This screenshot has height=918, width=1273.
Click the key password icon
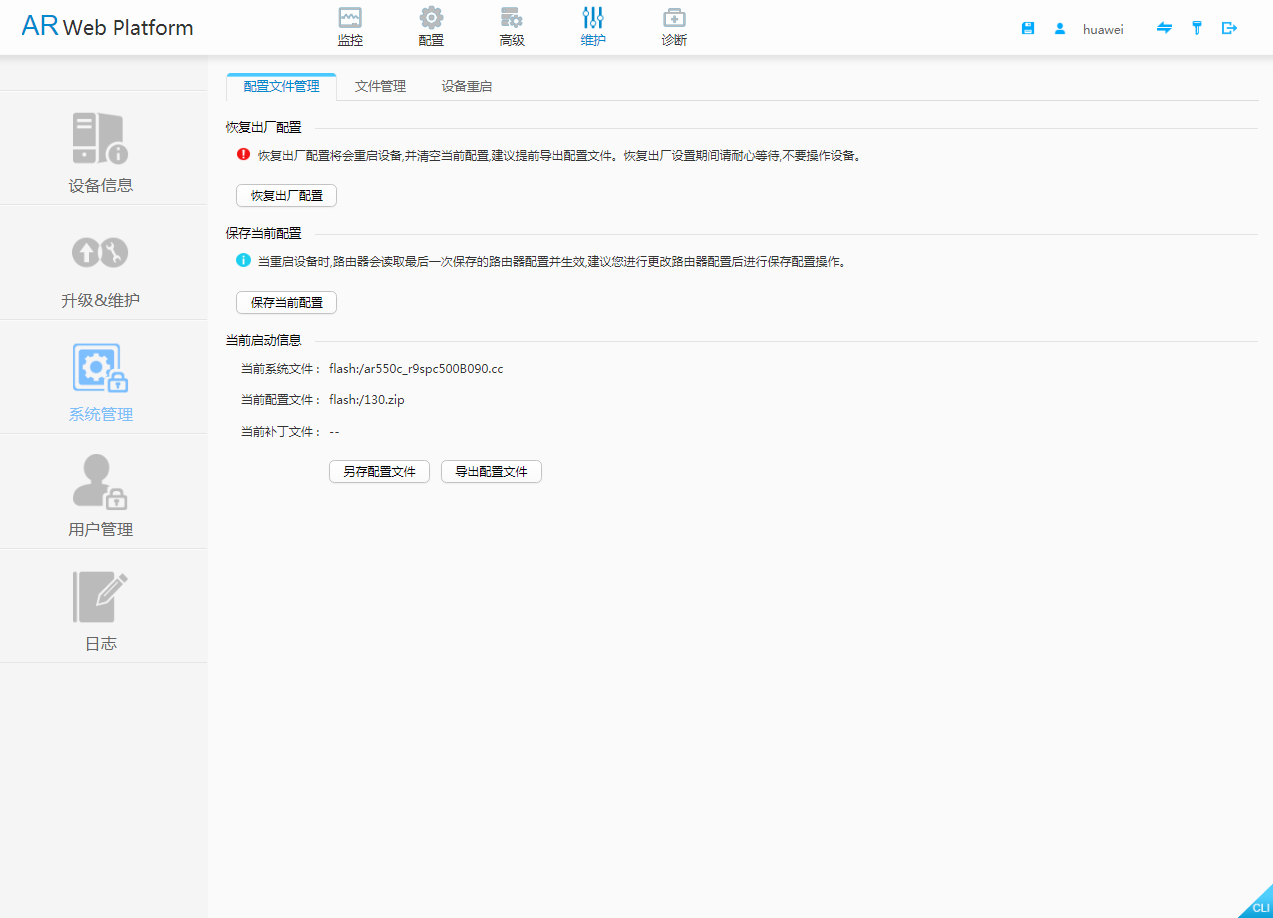(x=1196, y=28)
